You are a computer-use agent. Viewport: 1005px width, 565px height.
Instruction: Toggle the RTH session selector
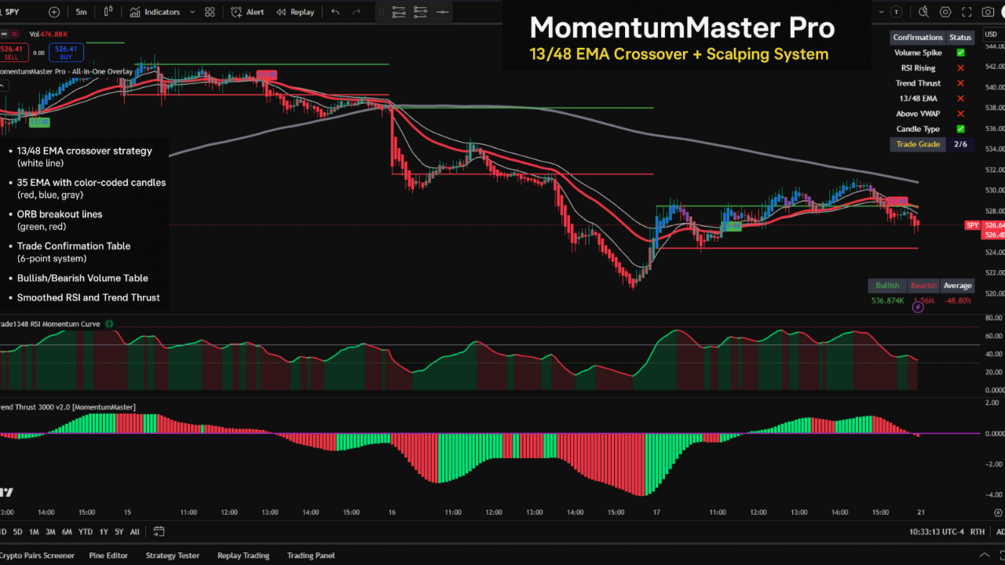coord(977,532)
